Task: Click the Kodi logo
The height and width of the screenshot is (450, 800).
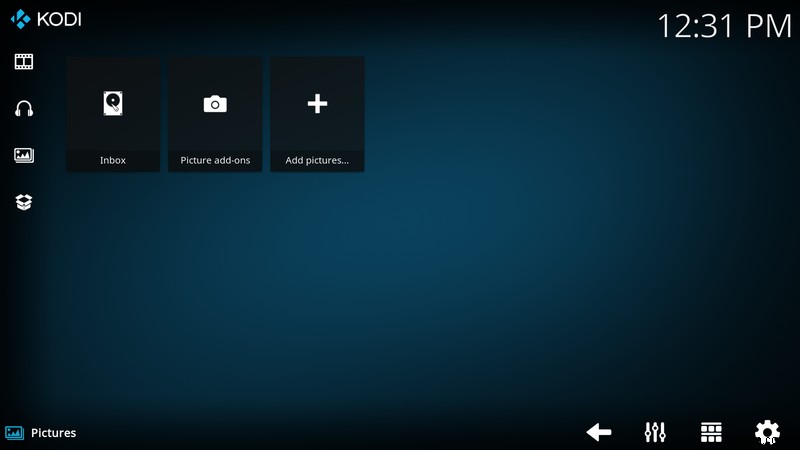Action: point(46,19)
